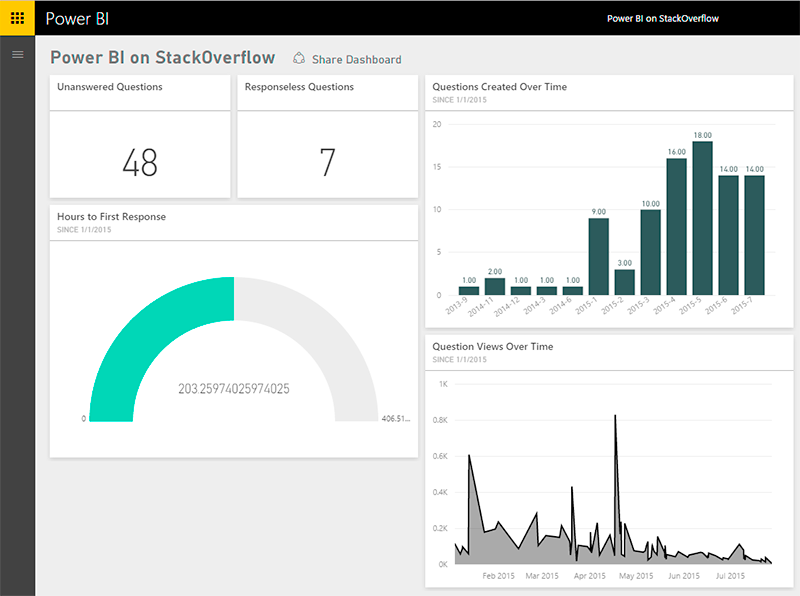
Task: Expand the hamburger navigation menu
Action: [17, 55]
